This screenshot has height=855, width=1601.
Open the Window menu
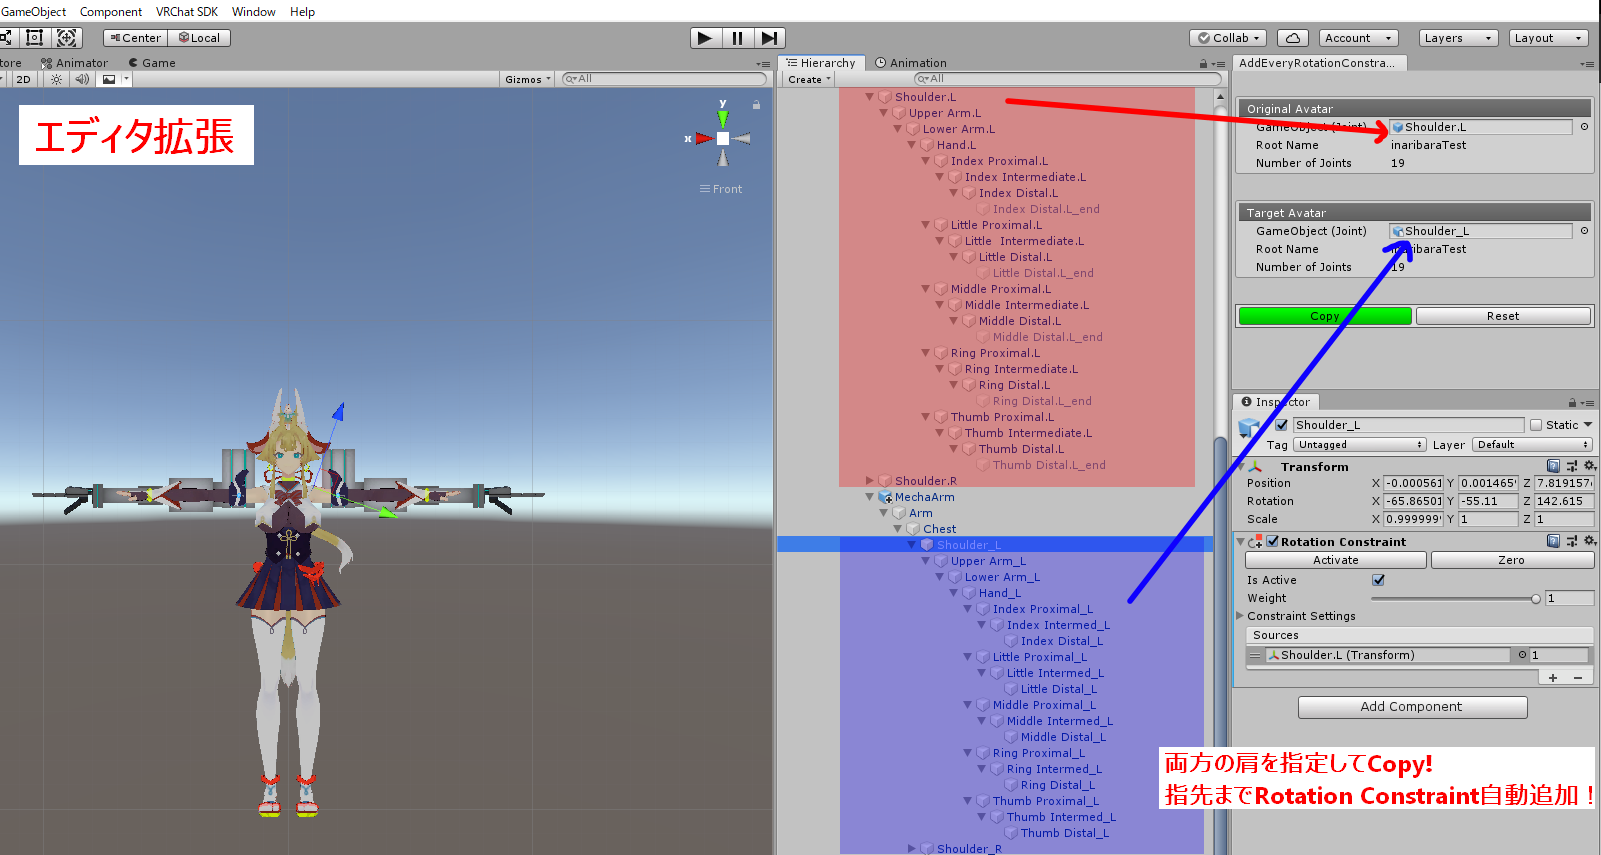[253, 12]
